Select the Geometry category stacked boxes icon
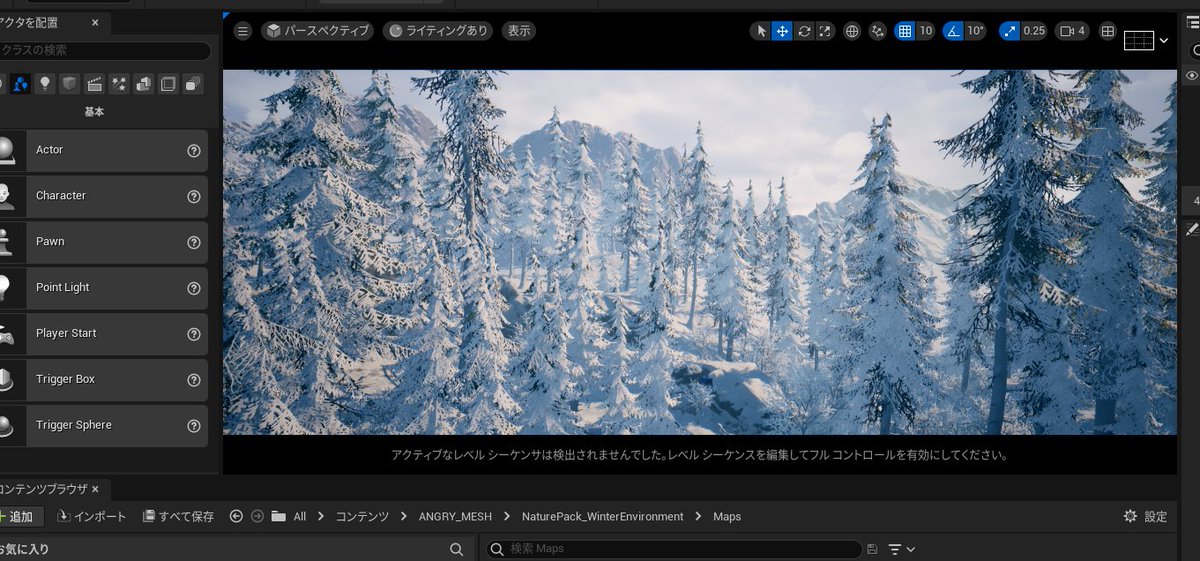 (x=143, y=84)
